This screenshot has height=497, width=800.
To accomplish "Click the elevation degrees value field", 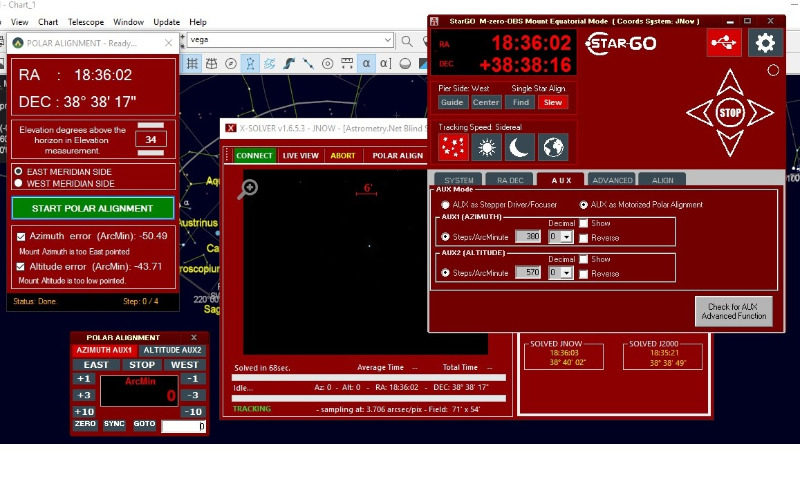I will pos(151,139).
